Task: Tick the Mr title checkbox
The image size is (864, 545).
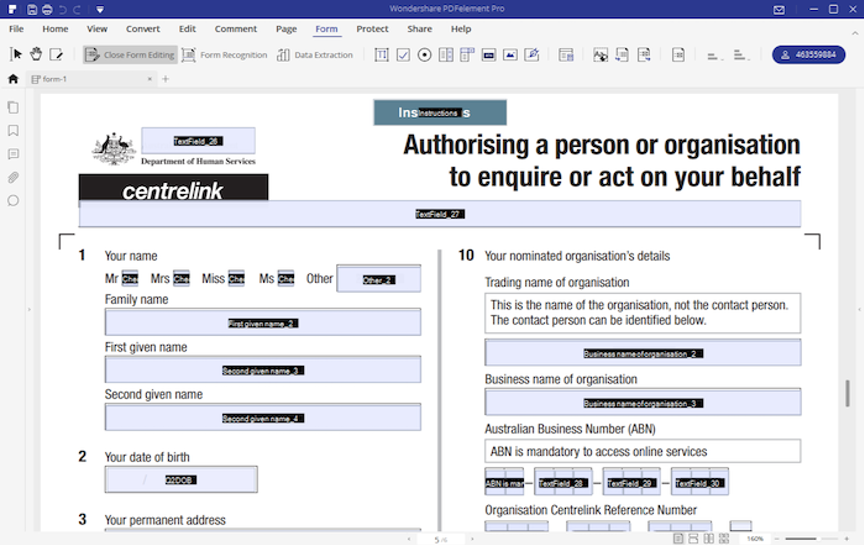Action: pyautogui.click(x=129, y=279)
